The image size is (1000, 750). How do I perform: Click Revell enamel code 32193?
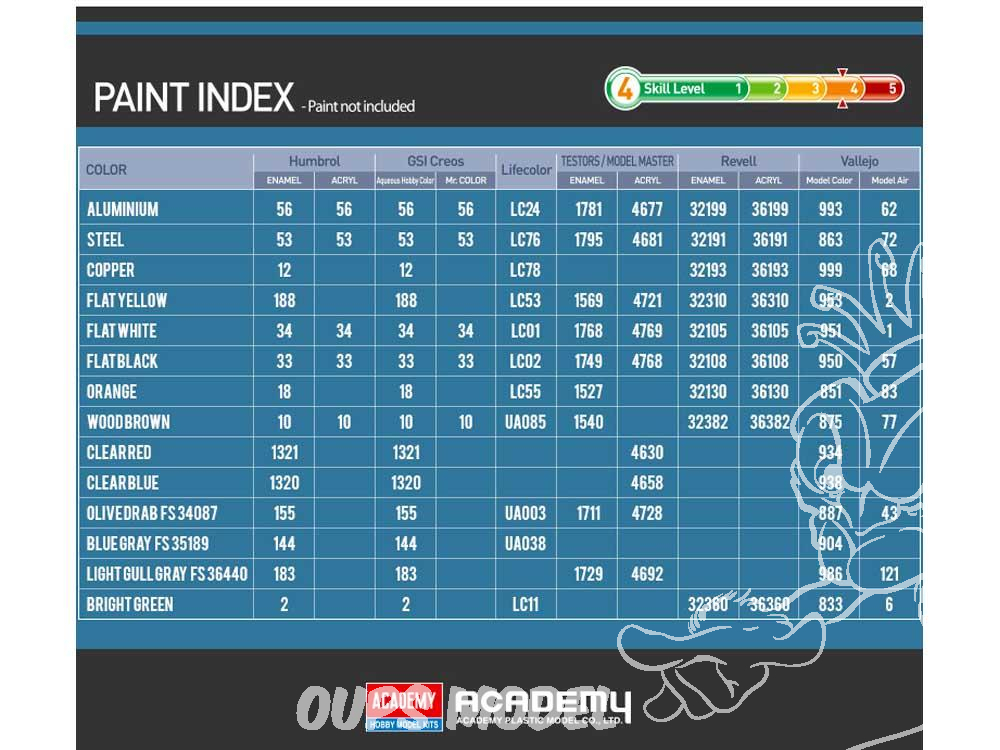[x=708, y=270]
